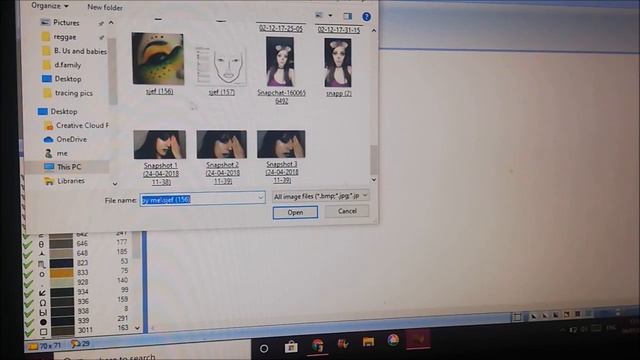
Task: Click the small circle symbol for color 833
Action: pos(42,274)
